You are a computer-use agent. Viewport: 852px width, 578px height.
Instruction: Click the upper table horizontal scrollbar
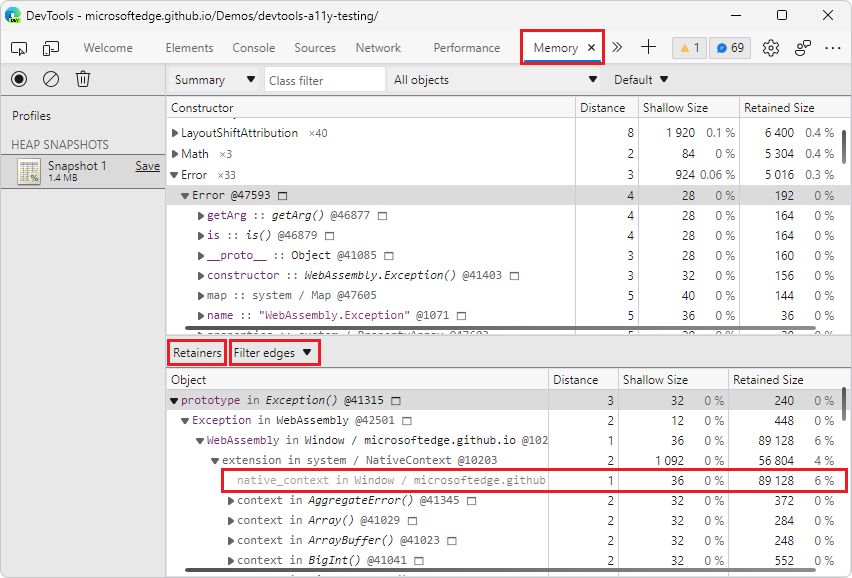(x=500, y=328)
